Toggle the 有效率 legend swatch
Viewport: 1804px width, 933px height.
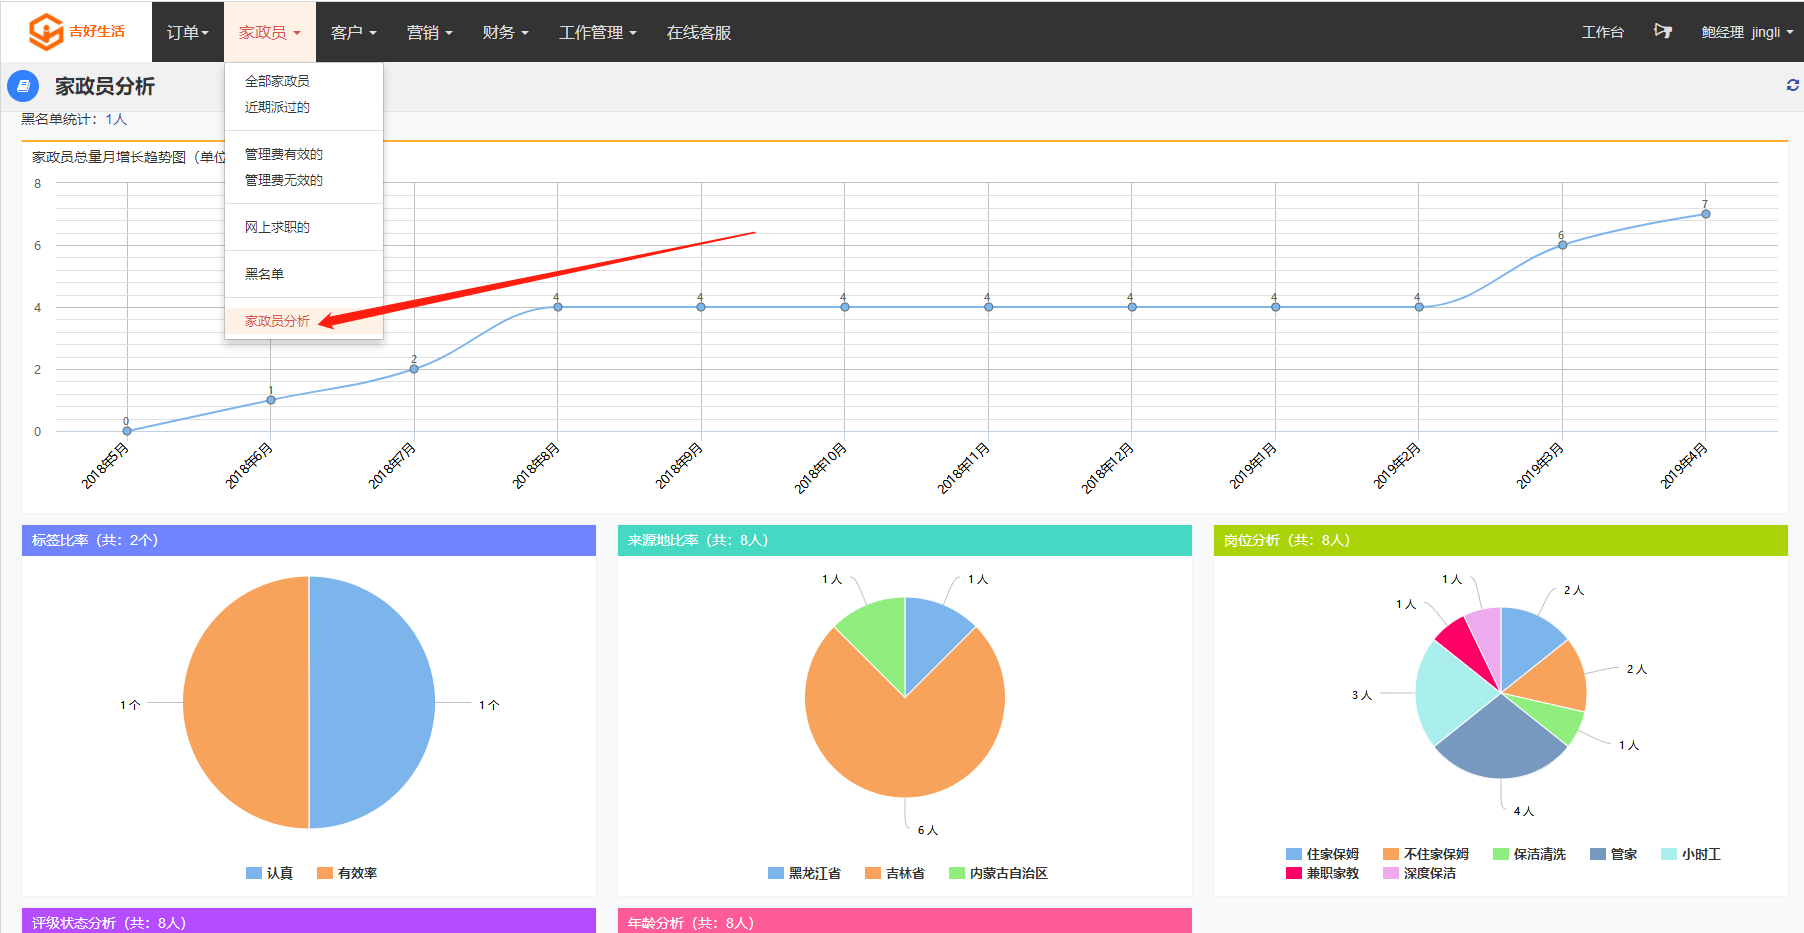tap(325, 873)
